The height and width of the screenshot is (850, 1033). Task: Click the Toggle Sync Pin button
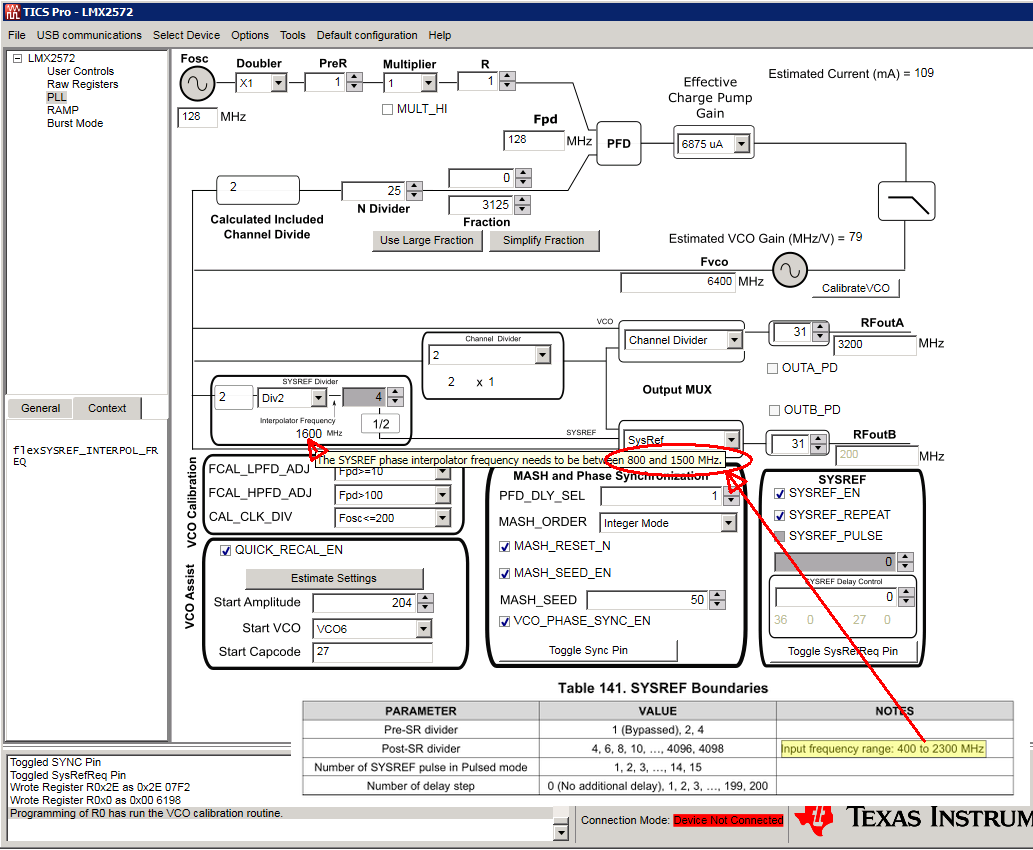[x=588, y=650]
